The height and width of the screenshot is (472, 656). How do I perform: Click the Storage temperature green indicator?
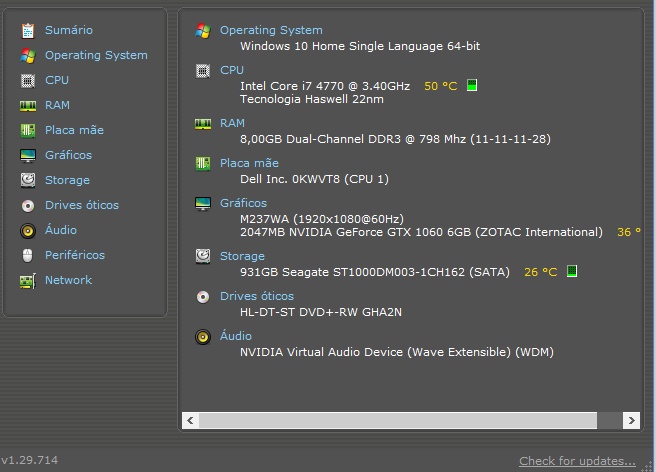pyautogui.click(x=572, y=271)
